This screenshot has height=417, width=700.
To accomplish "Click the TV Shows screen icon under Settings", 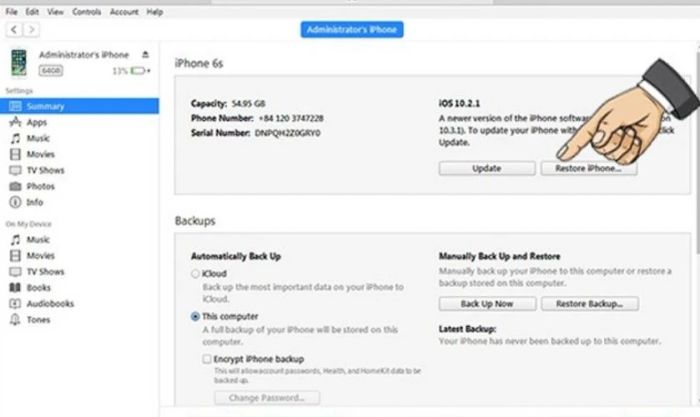I will coord(15,170).
